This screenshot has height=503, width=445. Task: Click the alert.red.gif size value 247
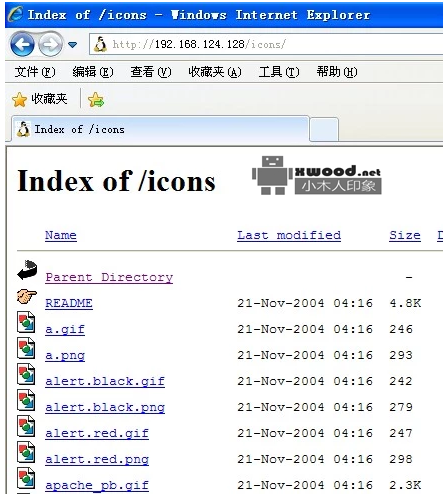click(x=401, y=433)
